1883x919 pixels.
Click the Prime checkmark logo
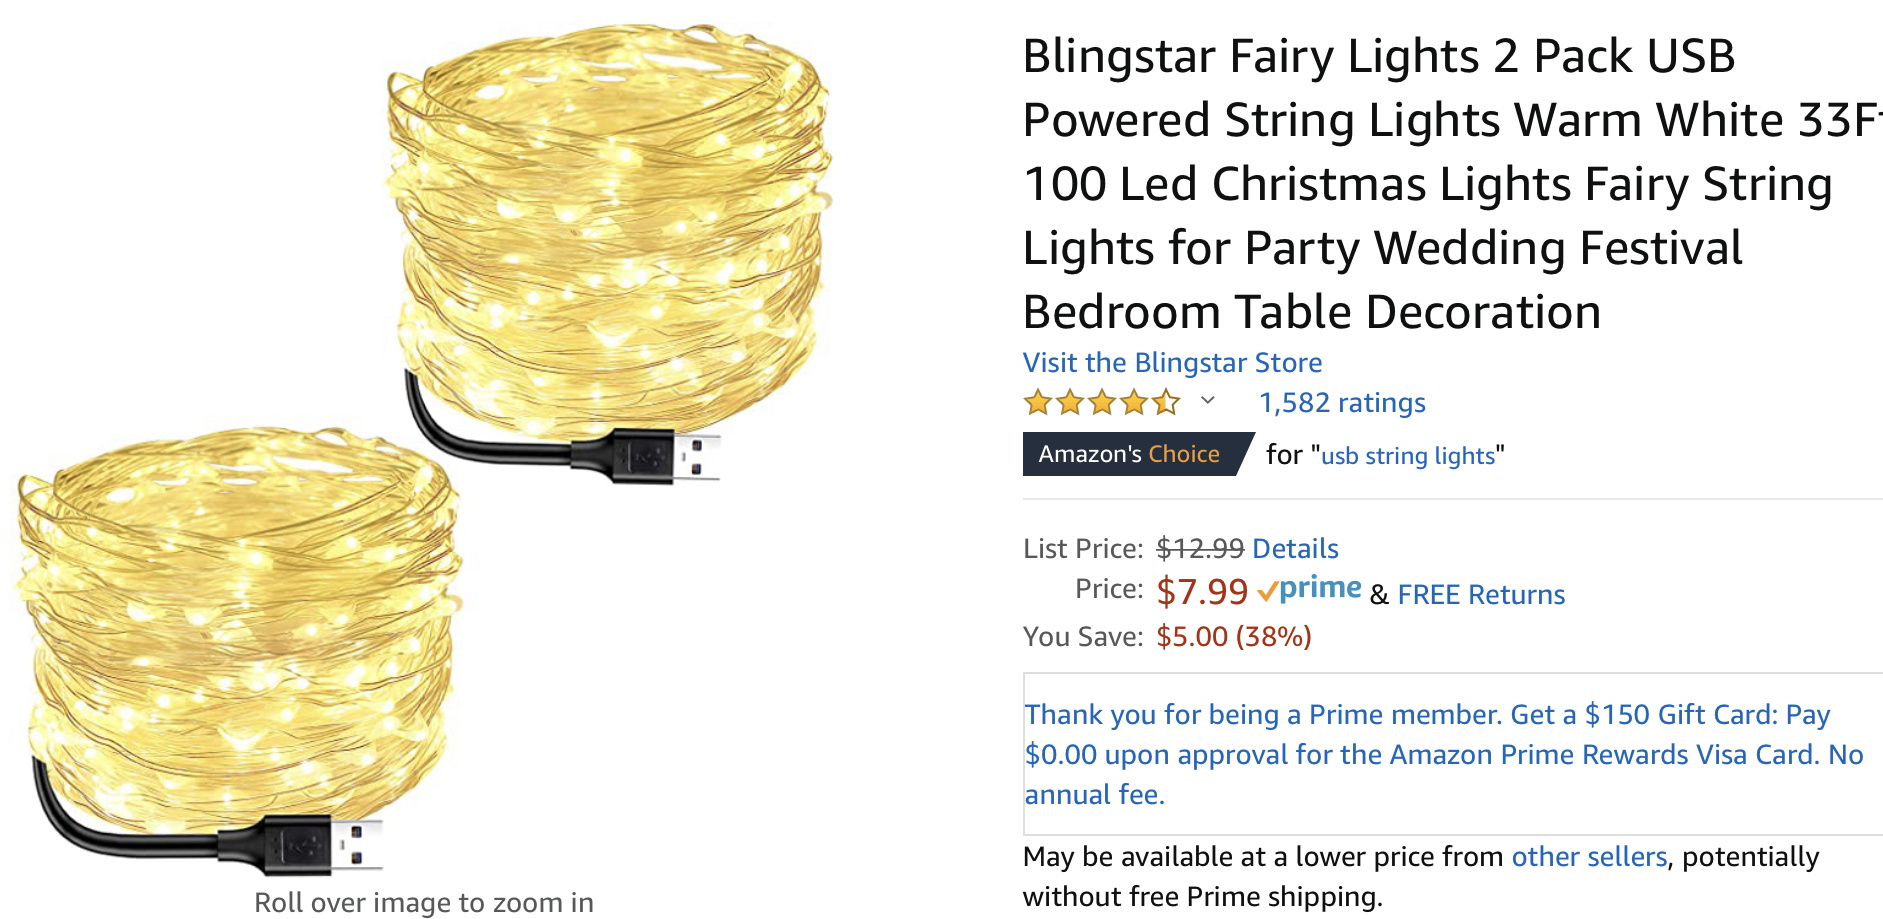pos(1310,590)
